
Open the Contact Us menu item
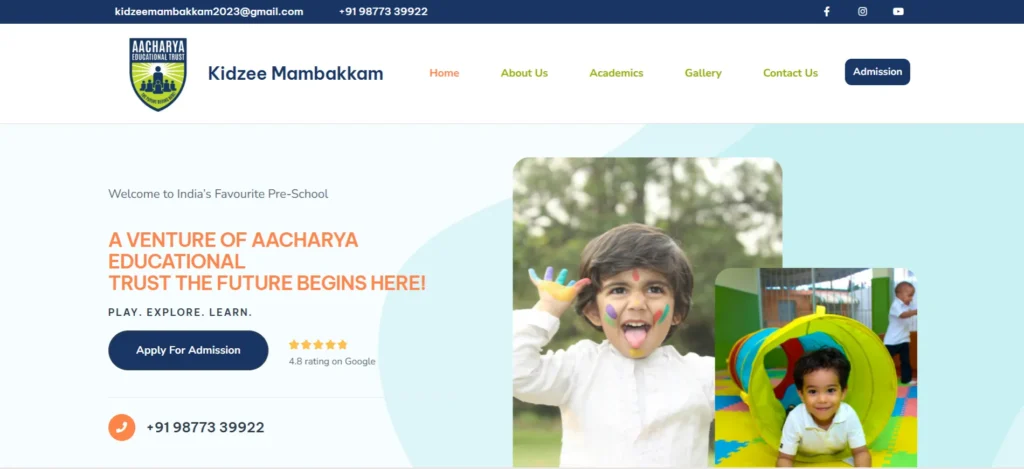pos(790,73)
